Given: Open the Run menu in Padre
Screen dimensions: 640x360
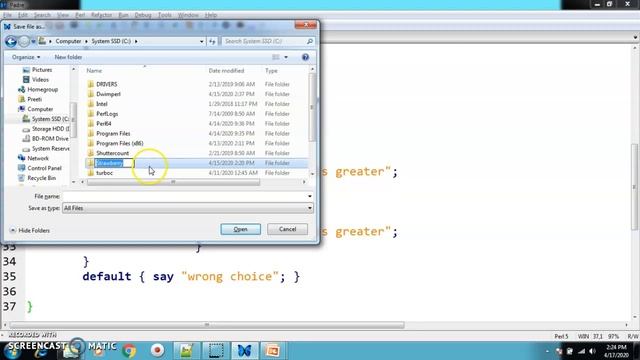Looking at the screenshot, I should coord(123,15).
